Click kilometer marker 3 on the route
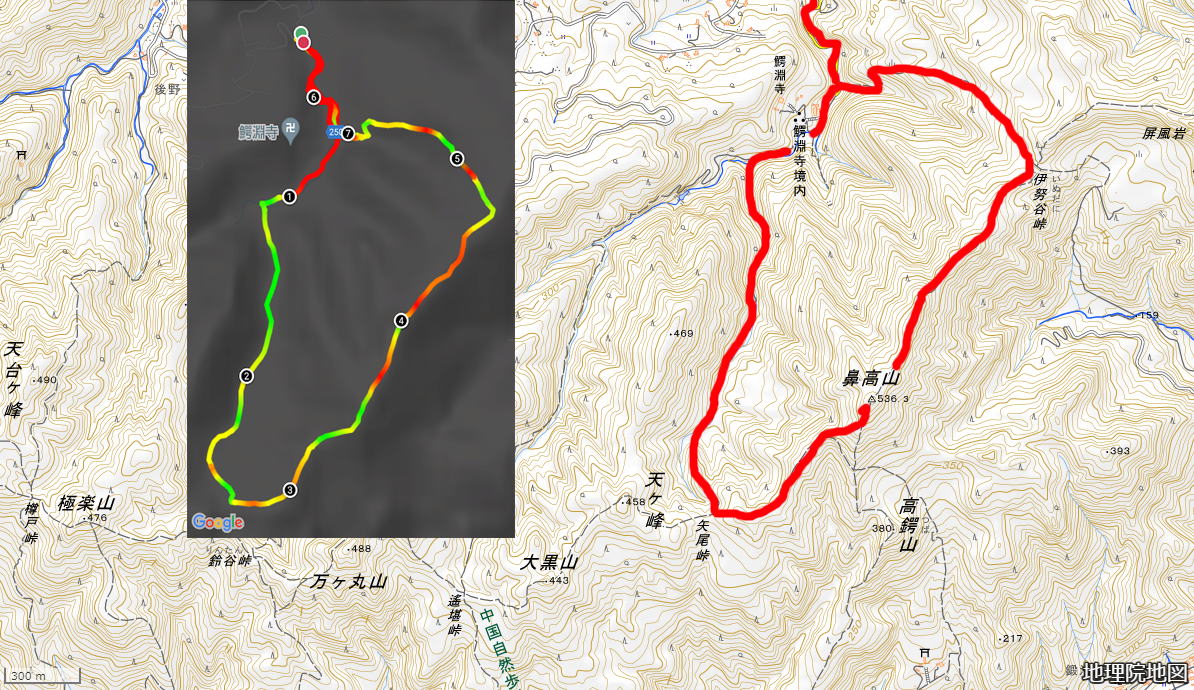The width and height of the screenshot is (1194, 690). (290, 490)
